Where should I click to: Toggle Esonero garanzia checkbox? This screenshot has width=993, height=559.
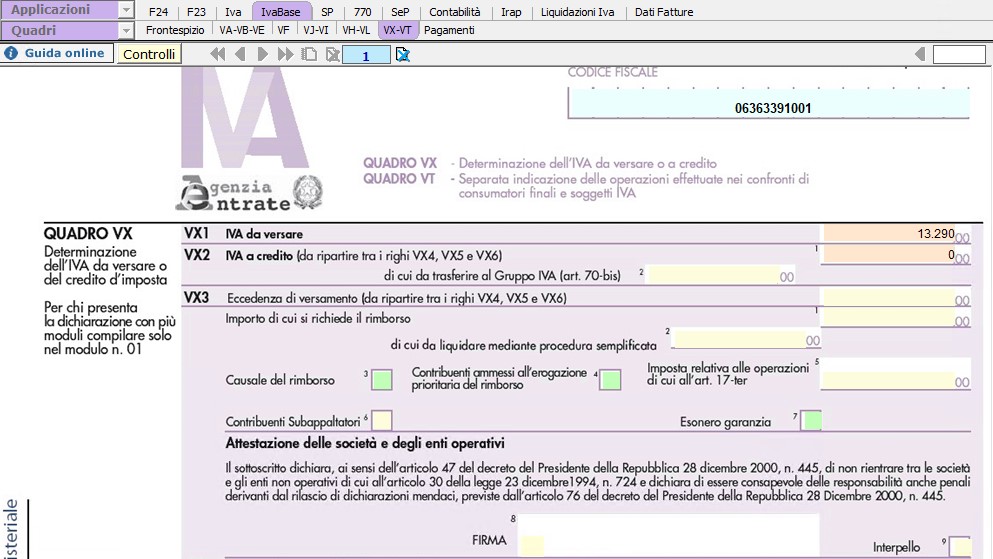click(811, 420)
